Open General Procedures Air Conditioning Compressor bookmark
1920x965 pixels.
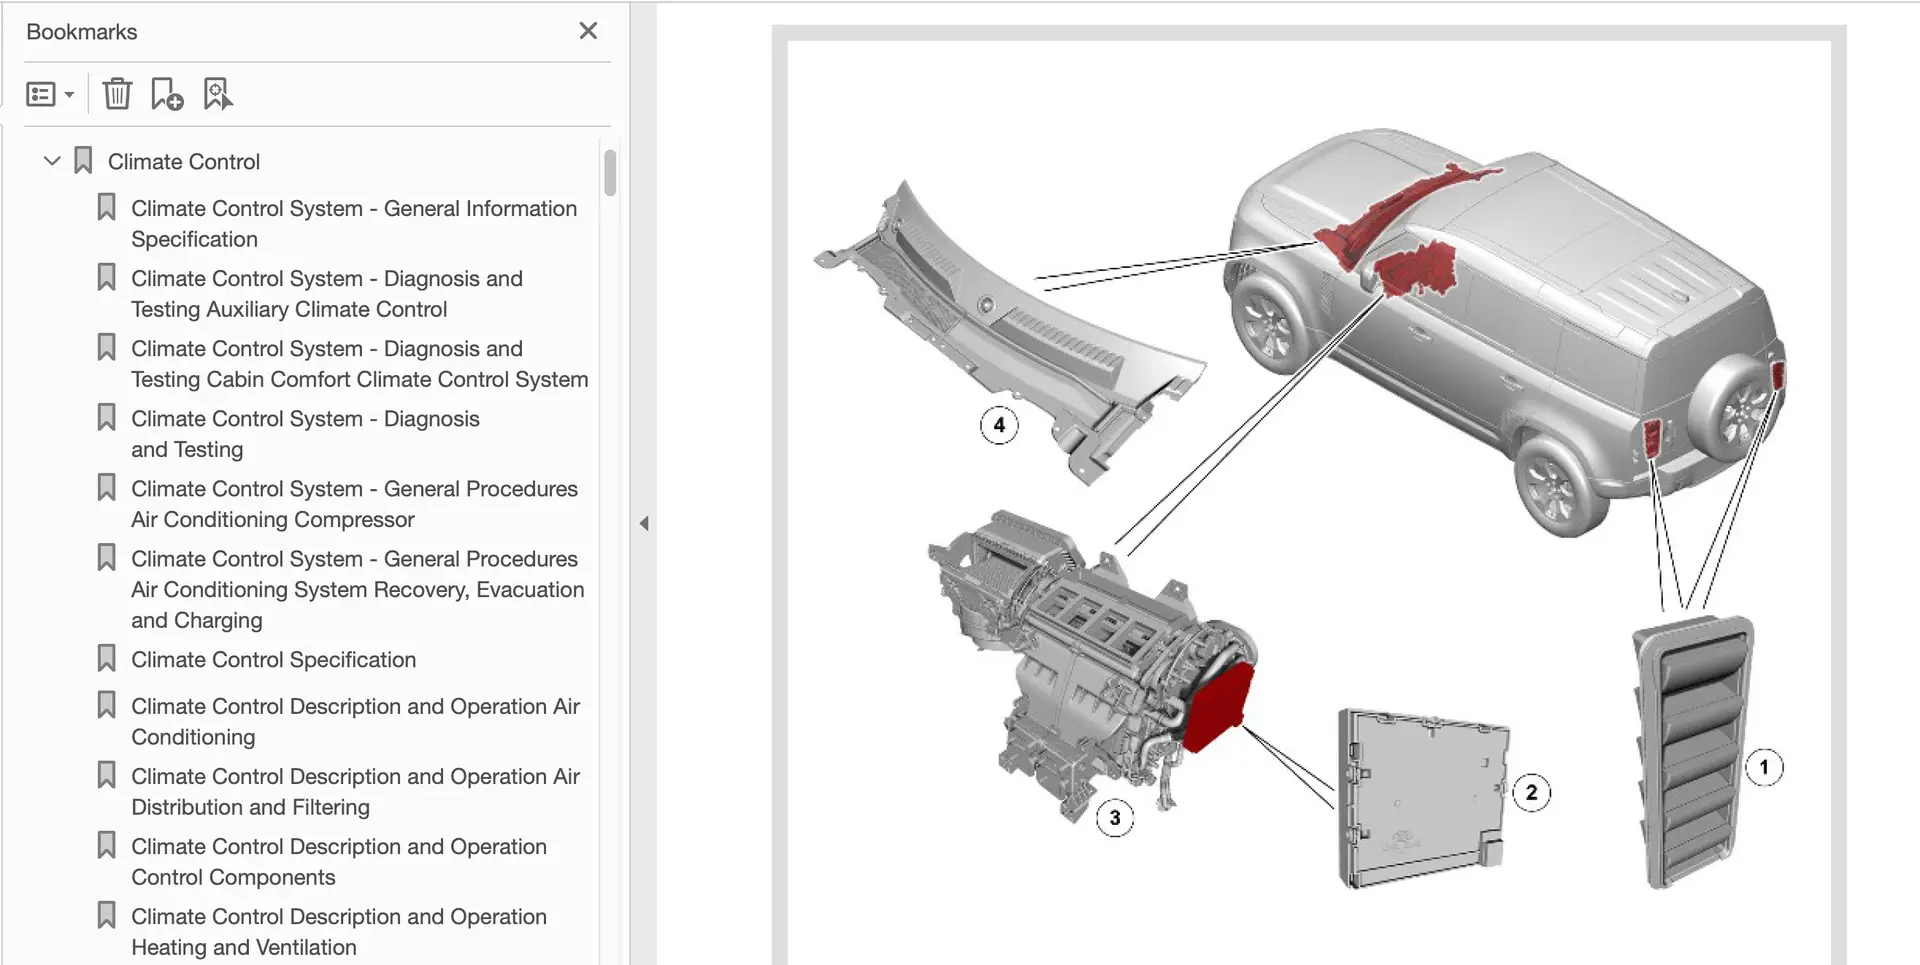(353, 503)
